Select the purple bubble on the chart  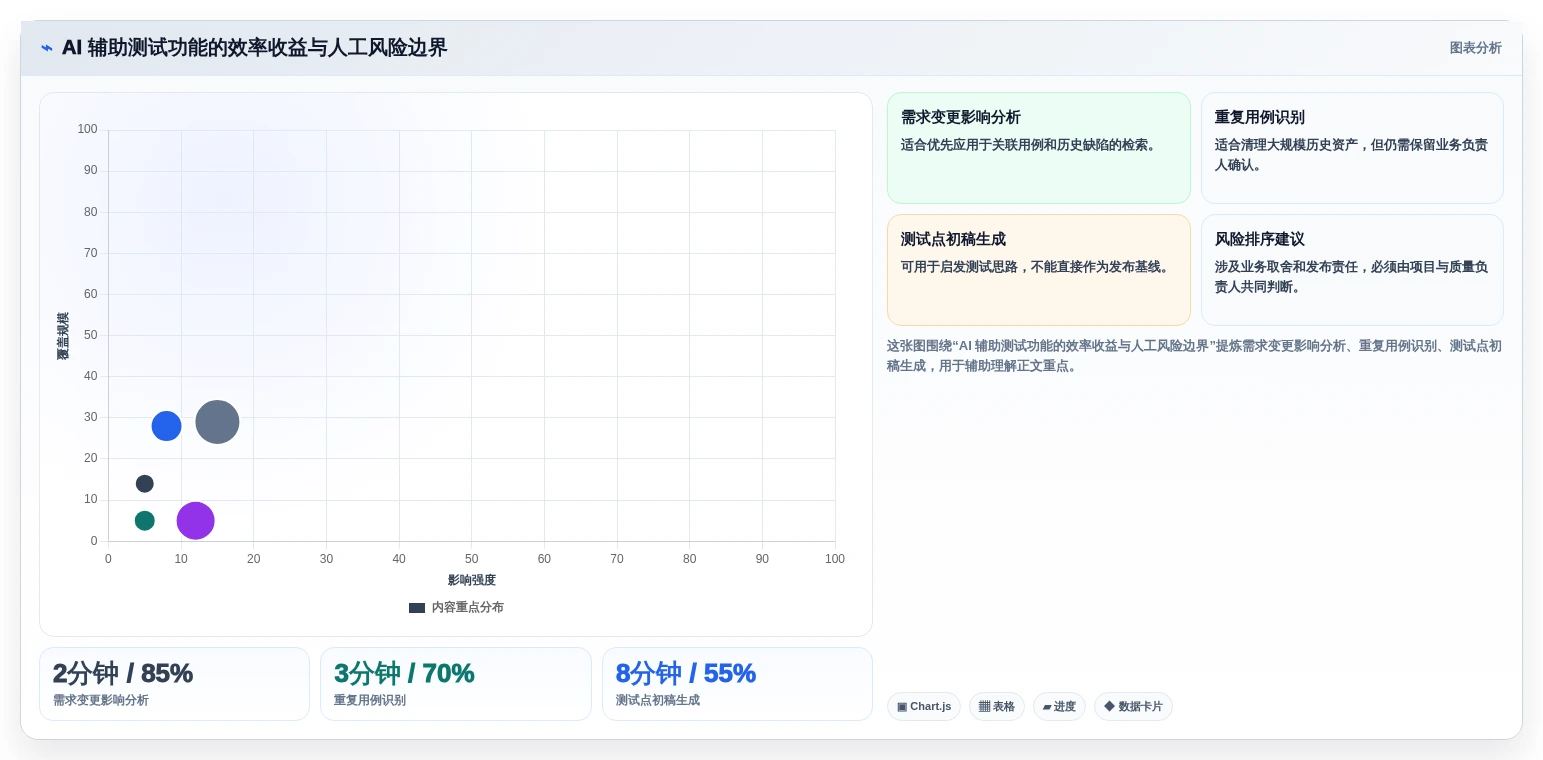click(x=195, y=521)
